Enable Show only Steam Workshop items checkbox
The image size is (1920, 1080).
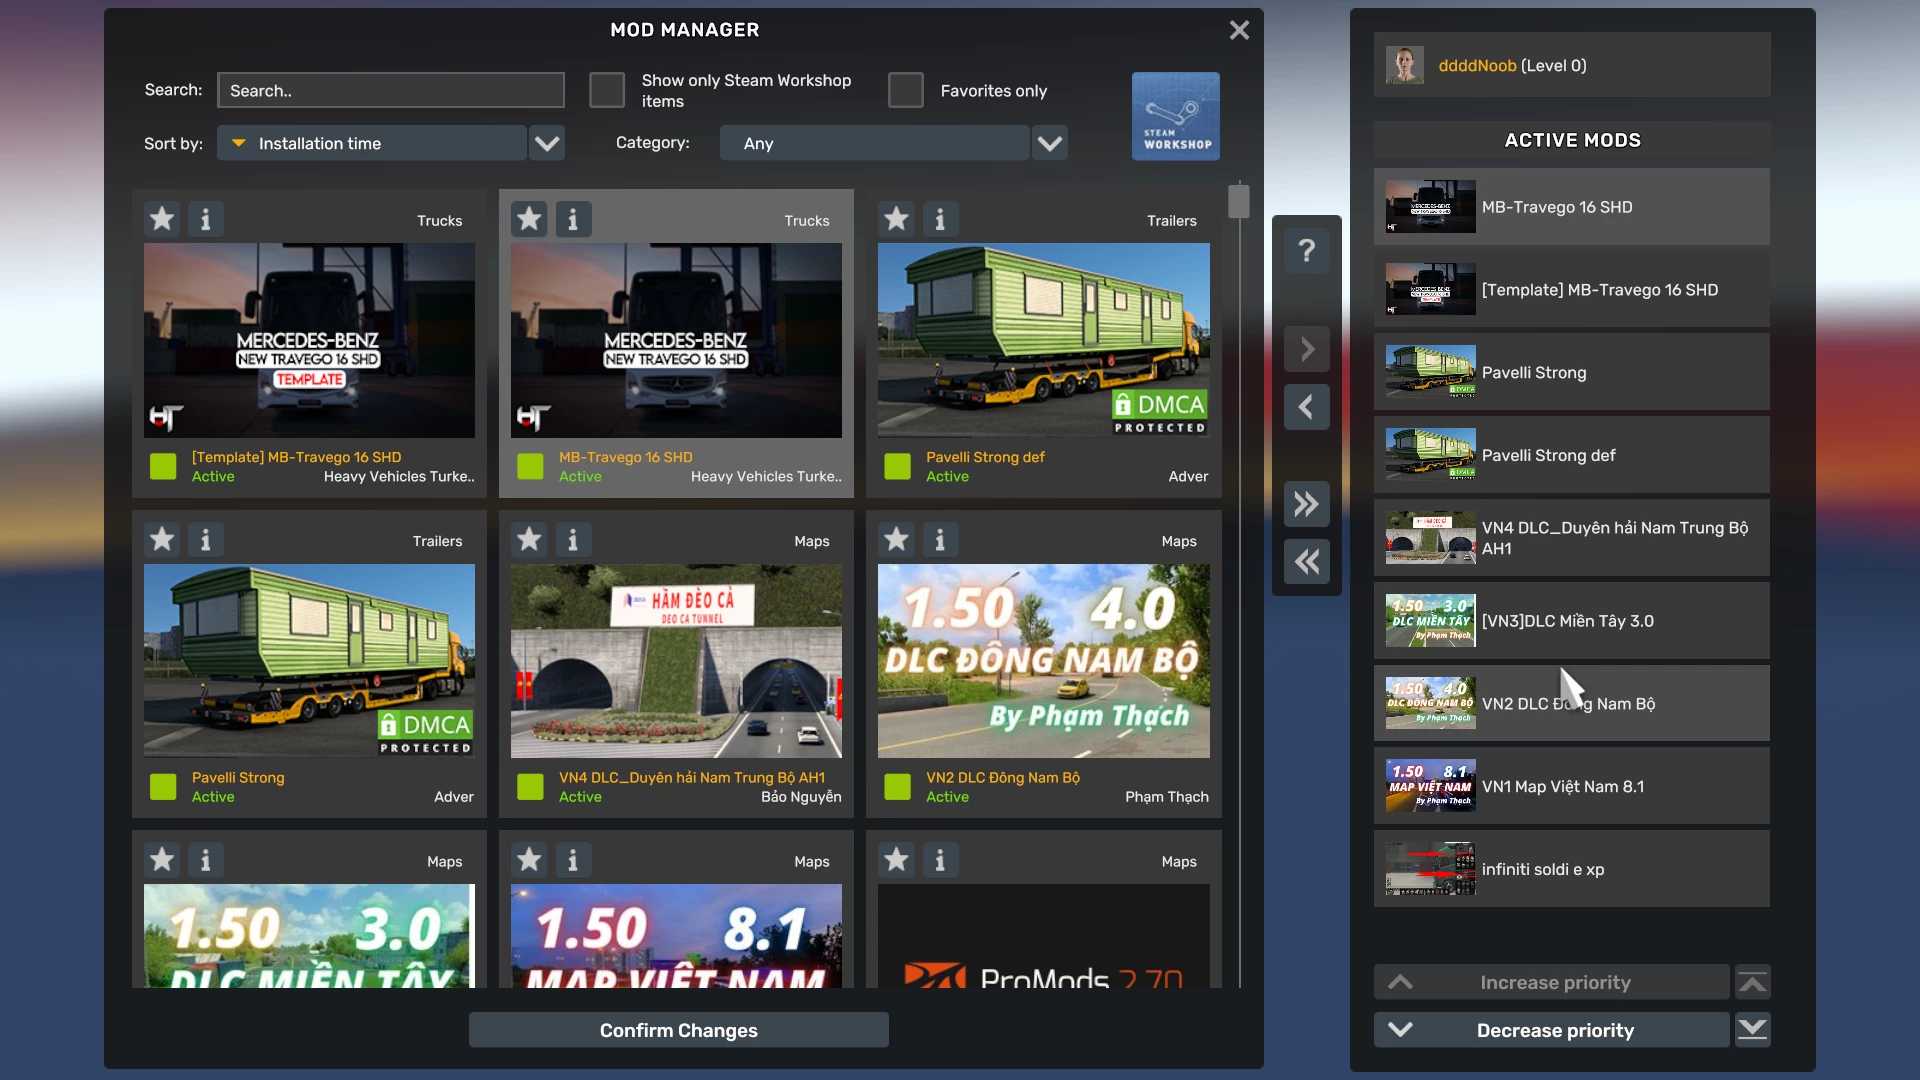607,90
